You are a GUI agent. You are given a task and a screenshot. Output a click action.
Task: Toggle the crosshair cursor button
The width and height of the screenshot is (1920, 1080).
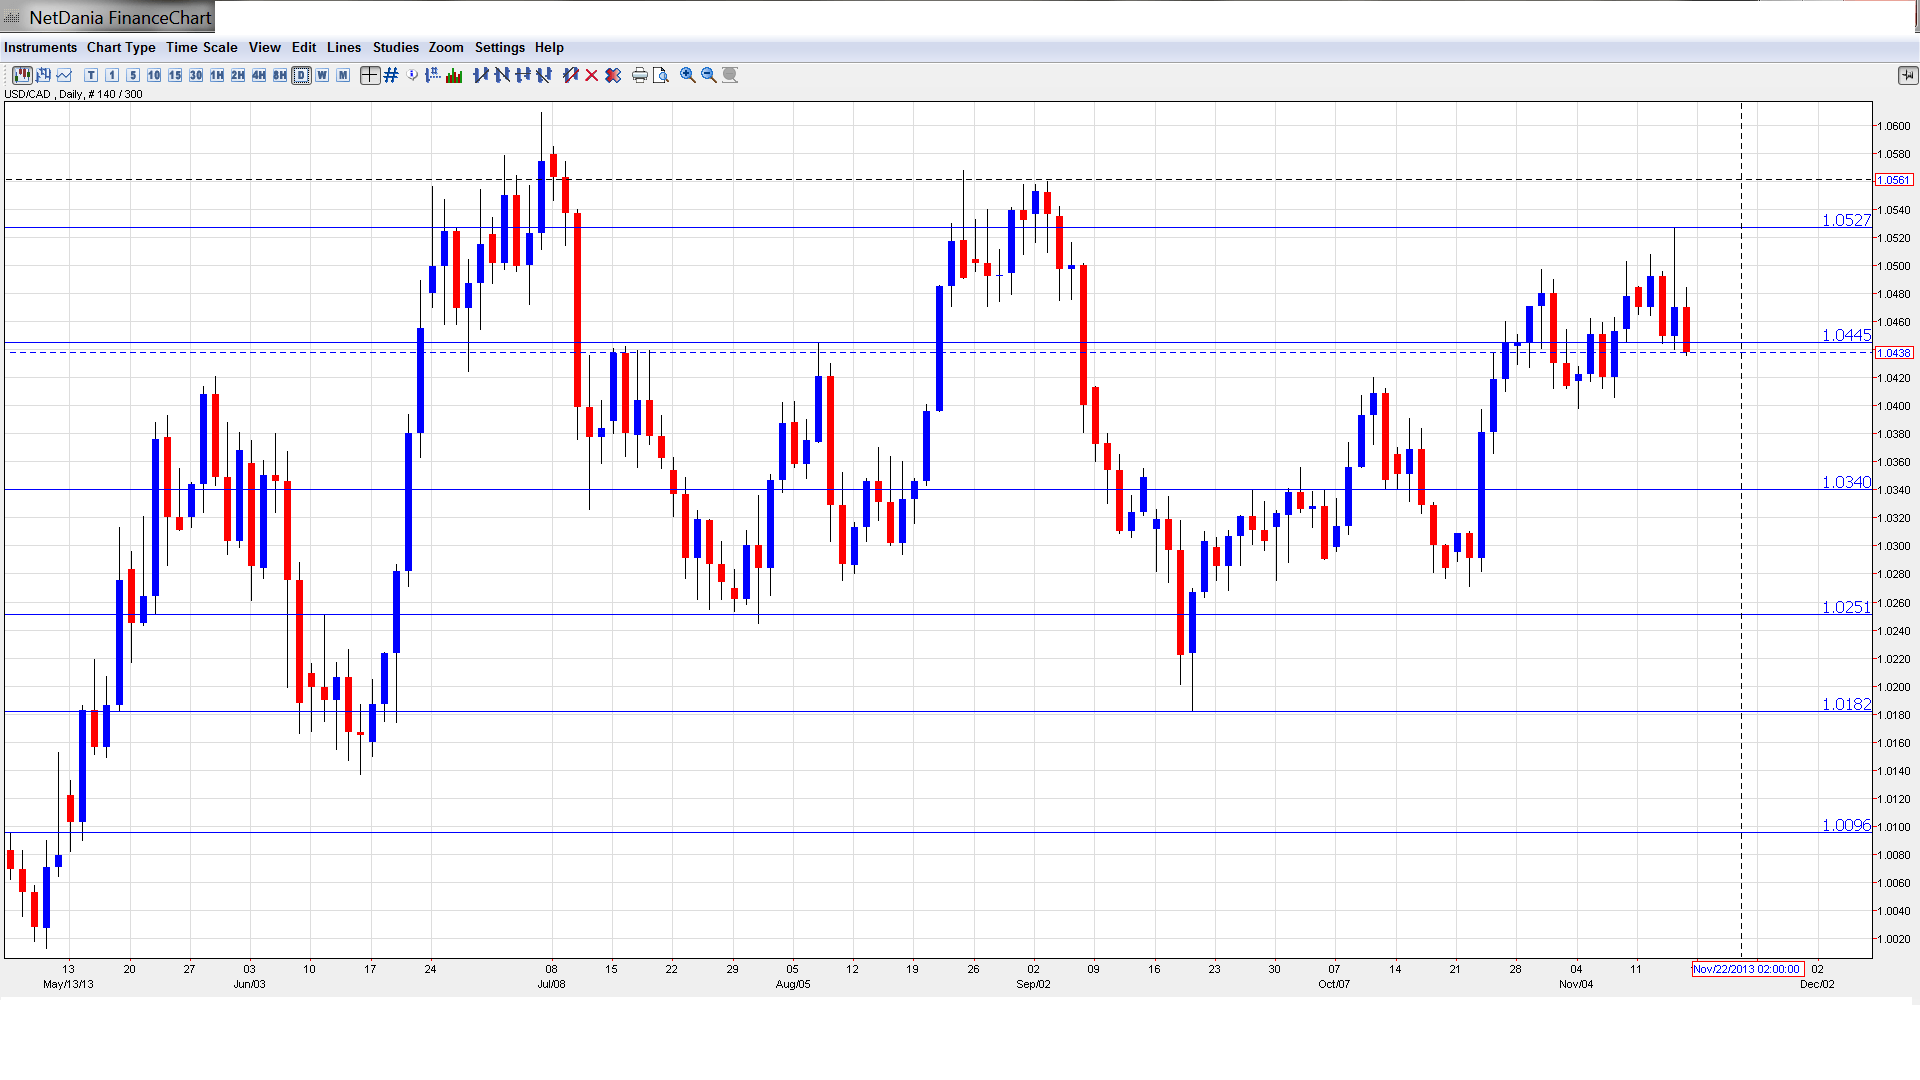coord(369,75)
